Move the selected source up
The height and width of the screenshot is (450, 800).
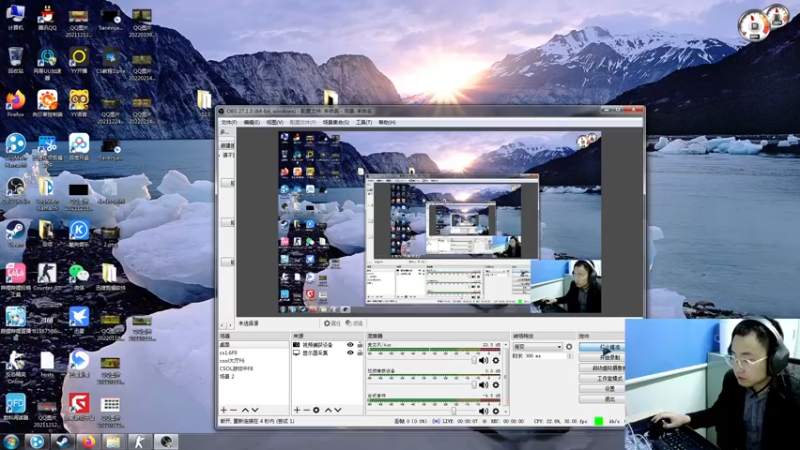pyautogui.click(x=328, y=410)
